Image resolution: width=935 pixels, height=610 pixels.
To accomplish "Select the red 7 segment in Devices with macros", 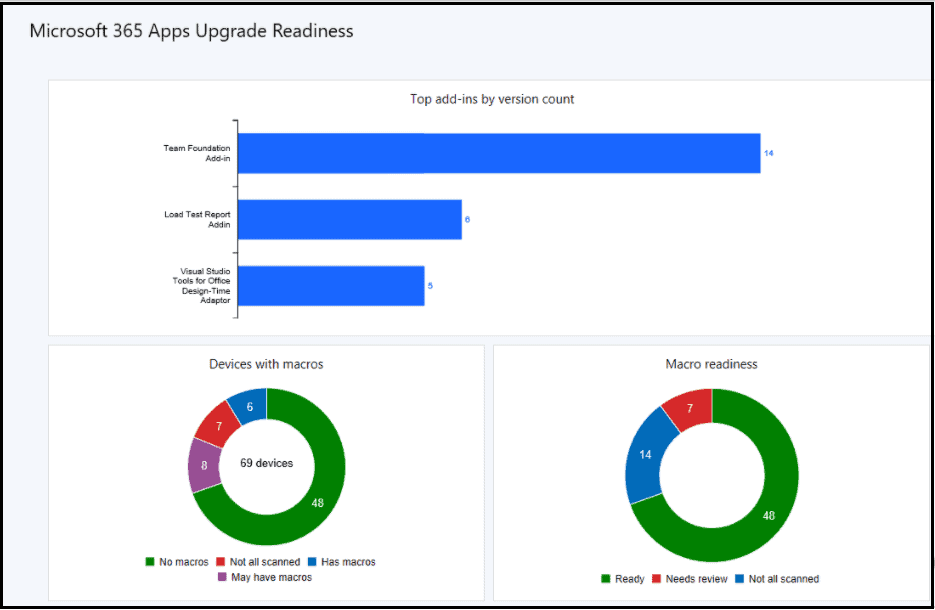I will [x=219, y=426].
